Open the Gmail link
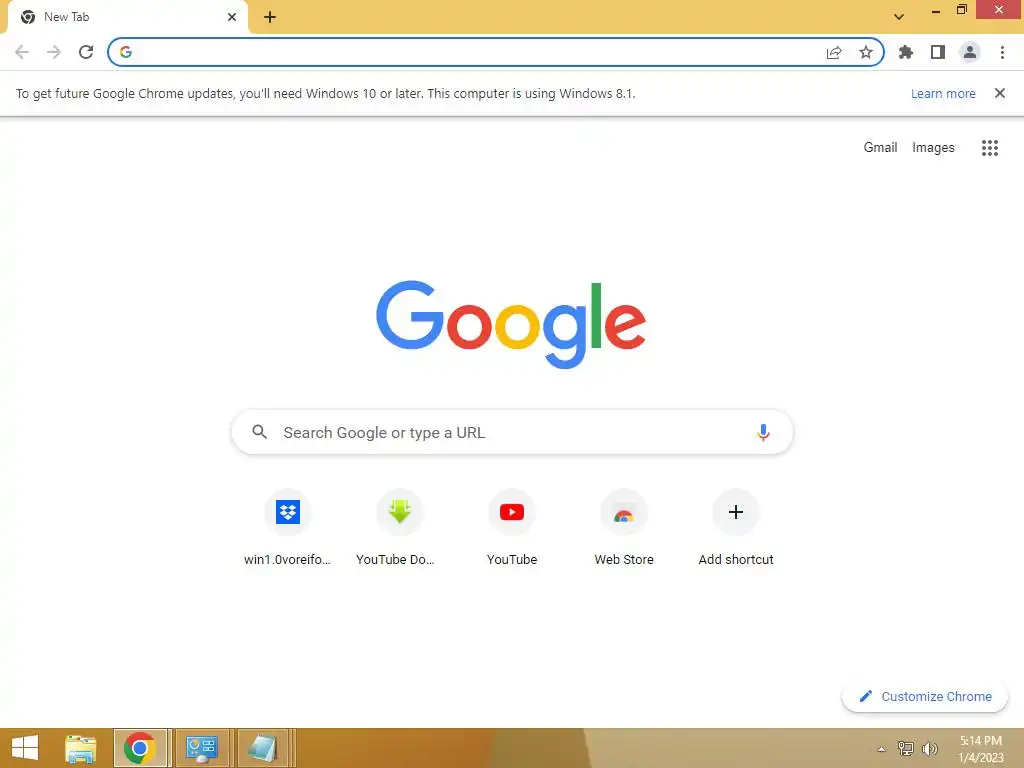Screen dimensions: 1024x768 click(880, 148)
